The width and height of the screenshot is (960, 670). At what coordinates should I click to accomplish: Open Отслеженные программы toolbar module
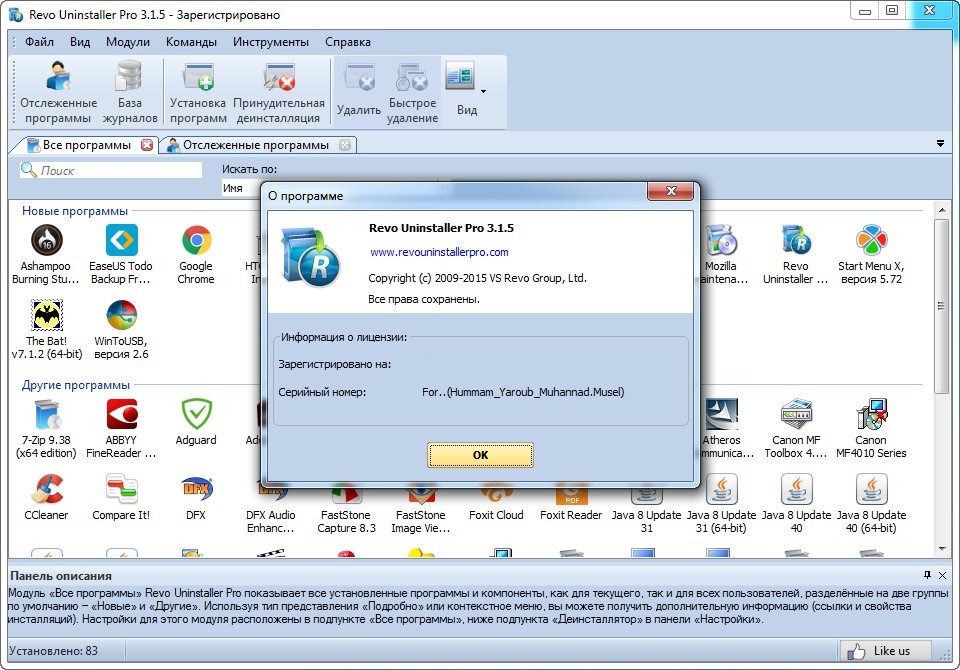[x=58, y=92]
